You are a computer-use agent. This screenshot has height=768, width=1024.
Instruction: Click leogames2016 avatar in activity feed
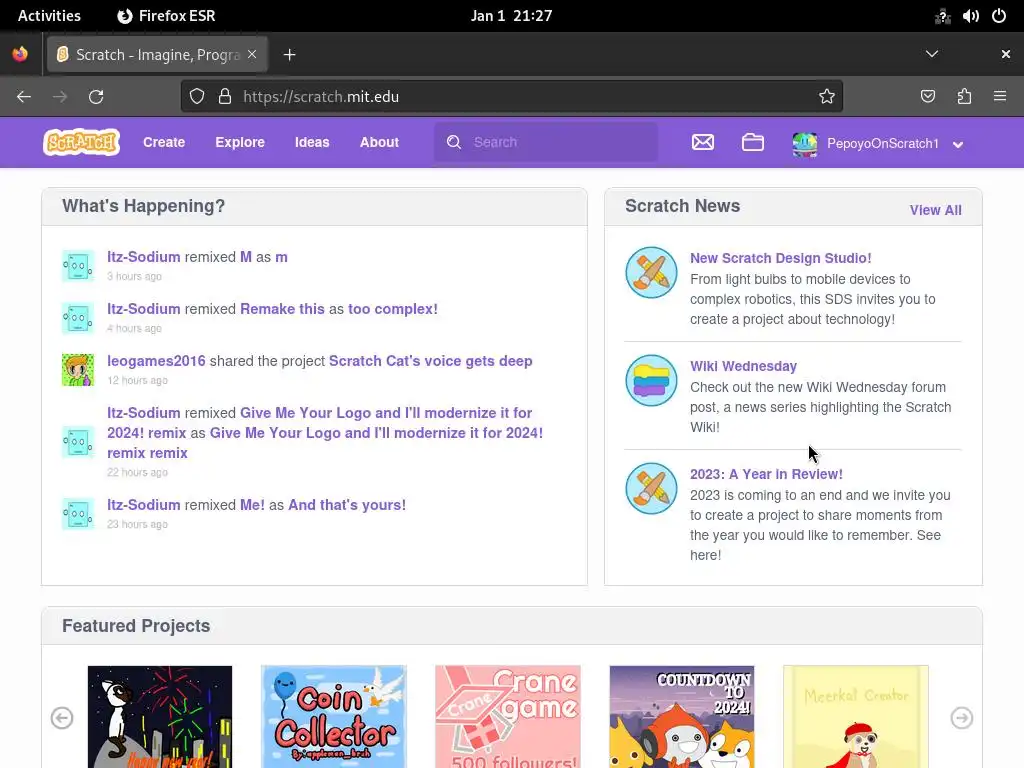78,370
